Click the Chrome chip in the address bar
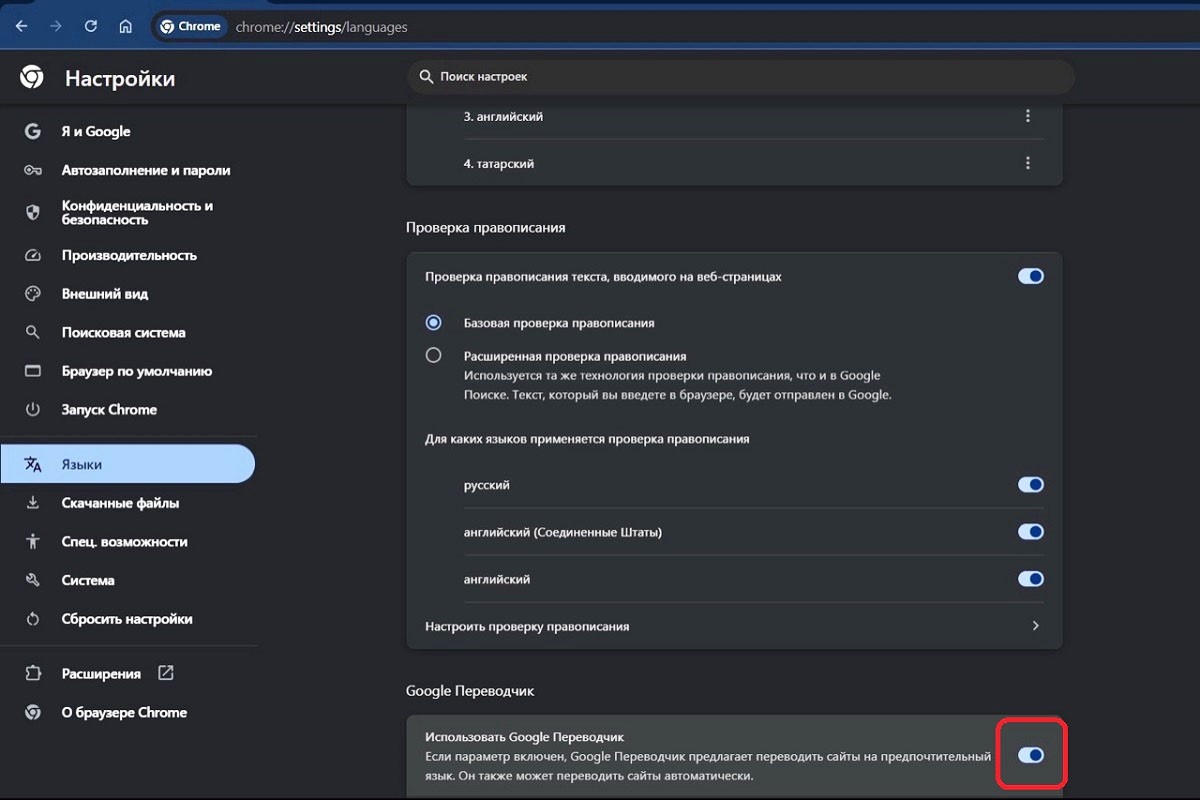The width and height of the screenshot is (1200, 800). pos(190,27)
